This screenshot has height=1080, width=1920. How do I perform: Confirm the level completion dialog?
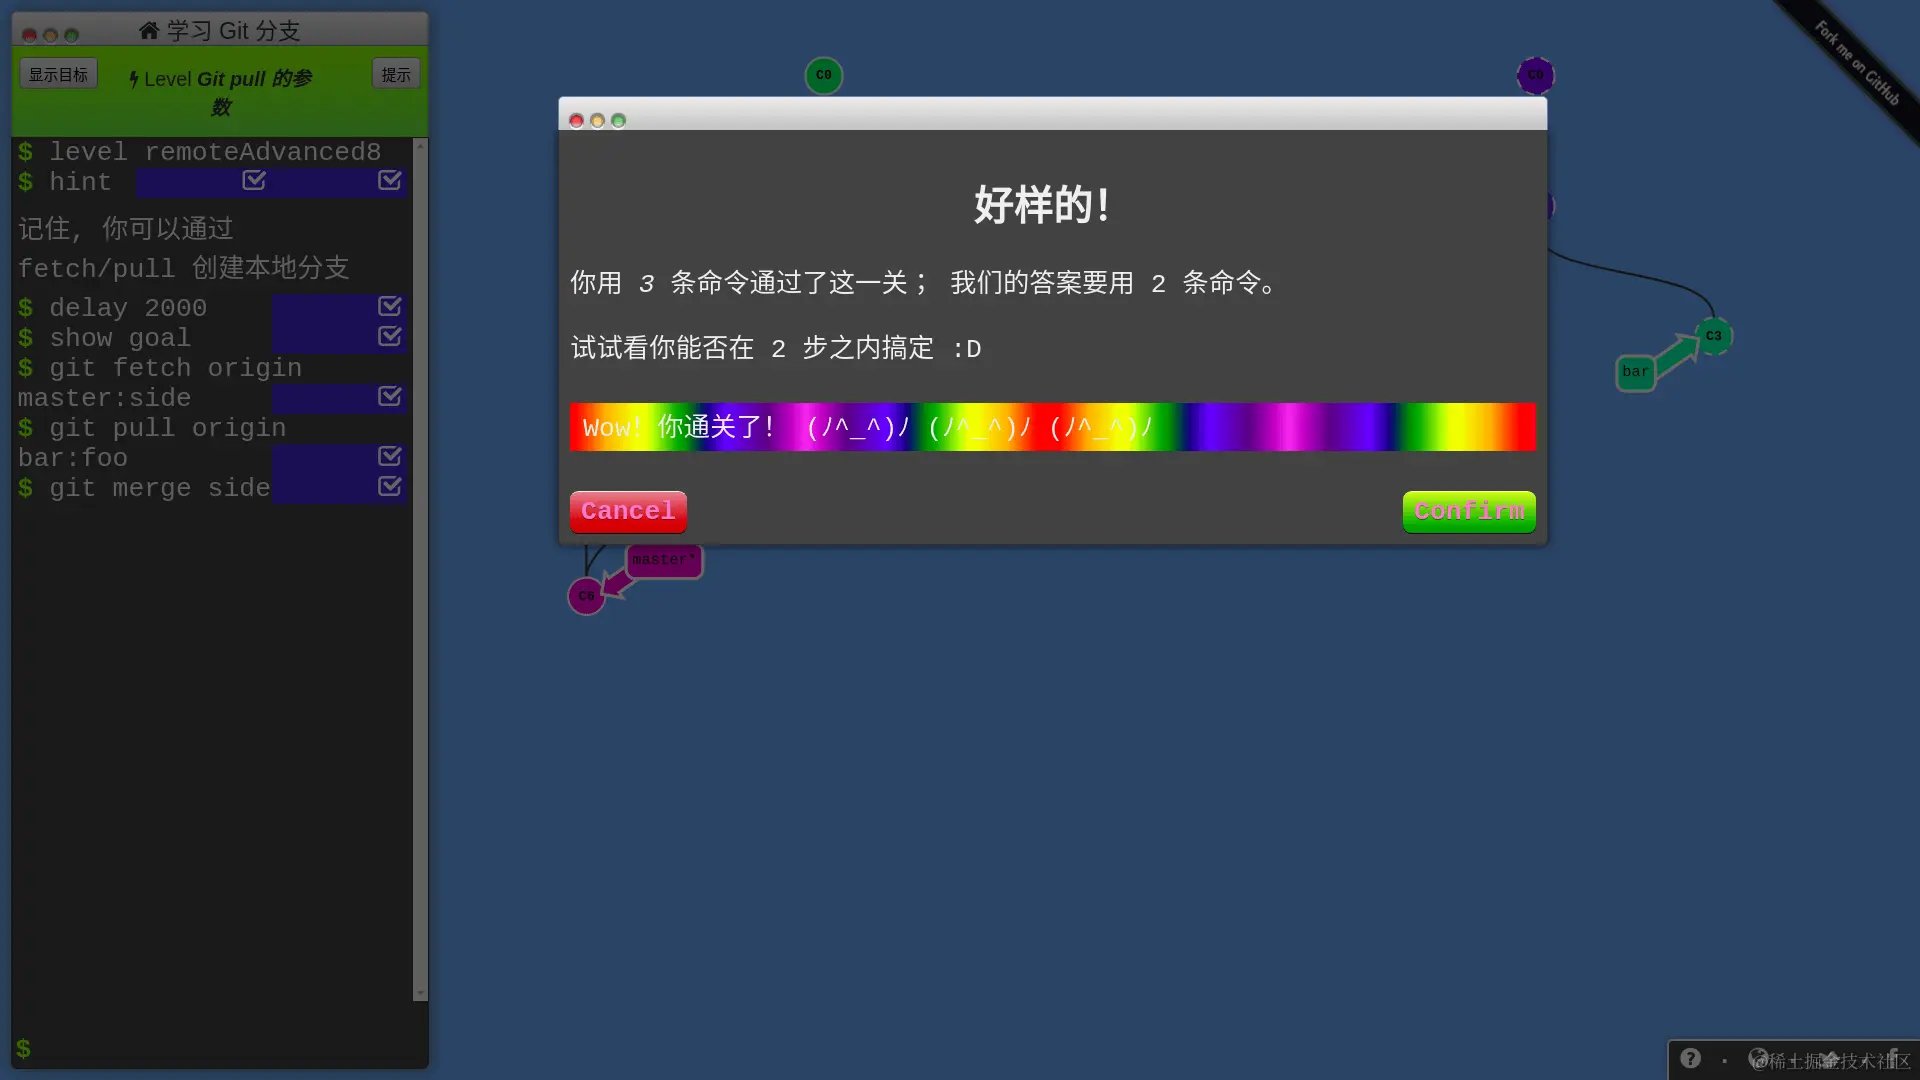pyautogui.click(x=1468, y=511)
